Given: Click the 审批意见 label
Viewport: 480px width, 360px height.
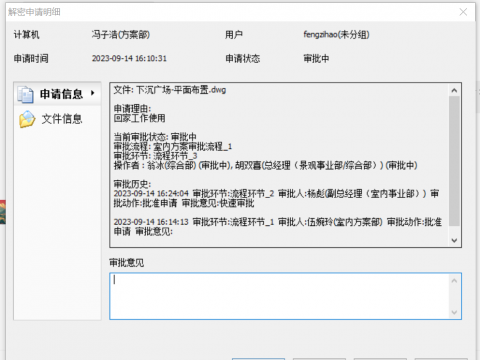Looking at the screenshot, I should point(127,263).
